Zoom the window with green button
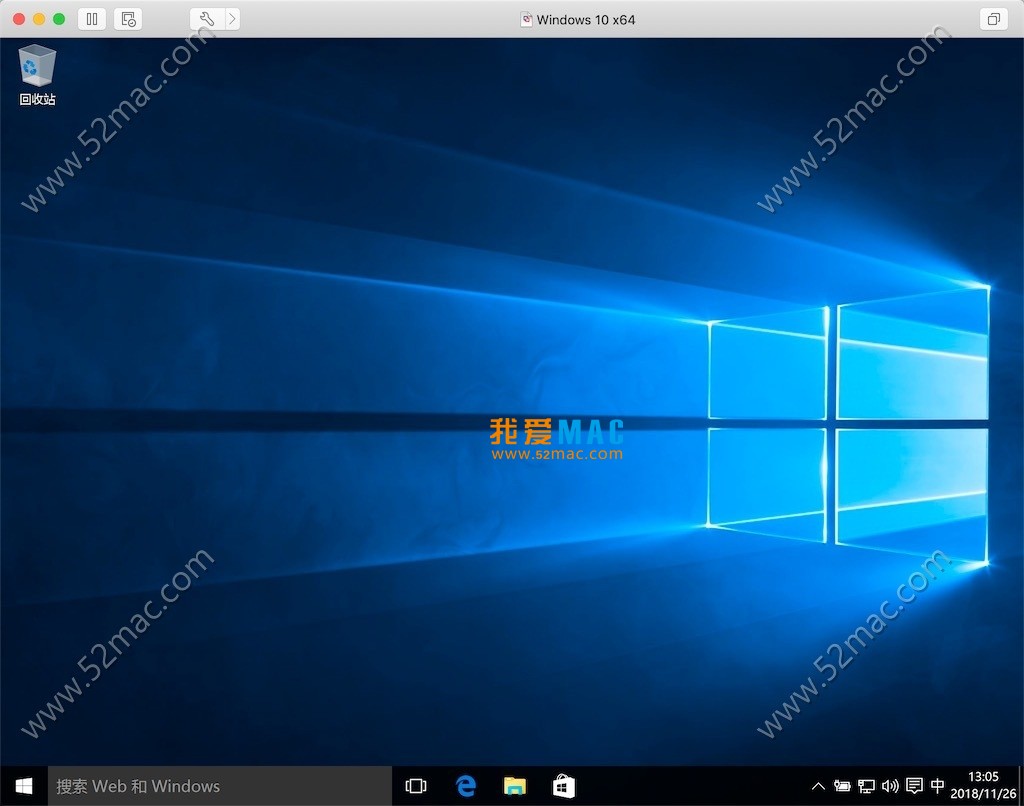1024x806 pixels. tap(59, 19)
